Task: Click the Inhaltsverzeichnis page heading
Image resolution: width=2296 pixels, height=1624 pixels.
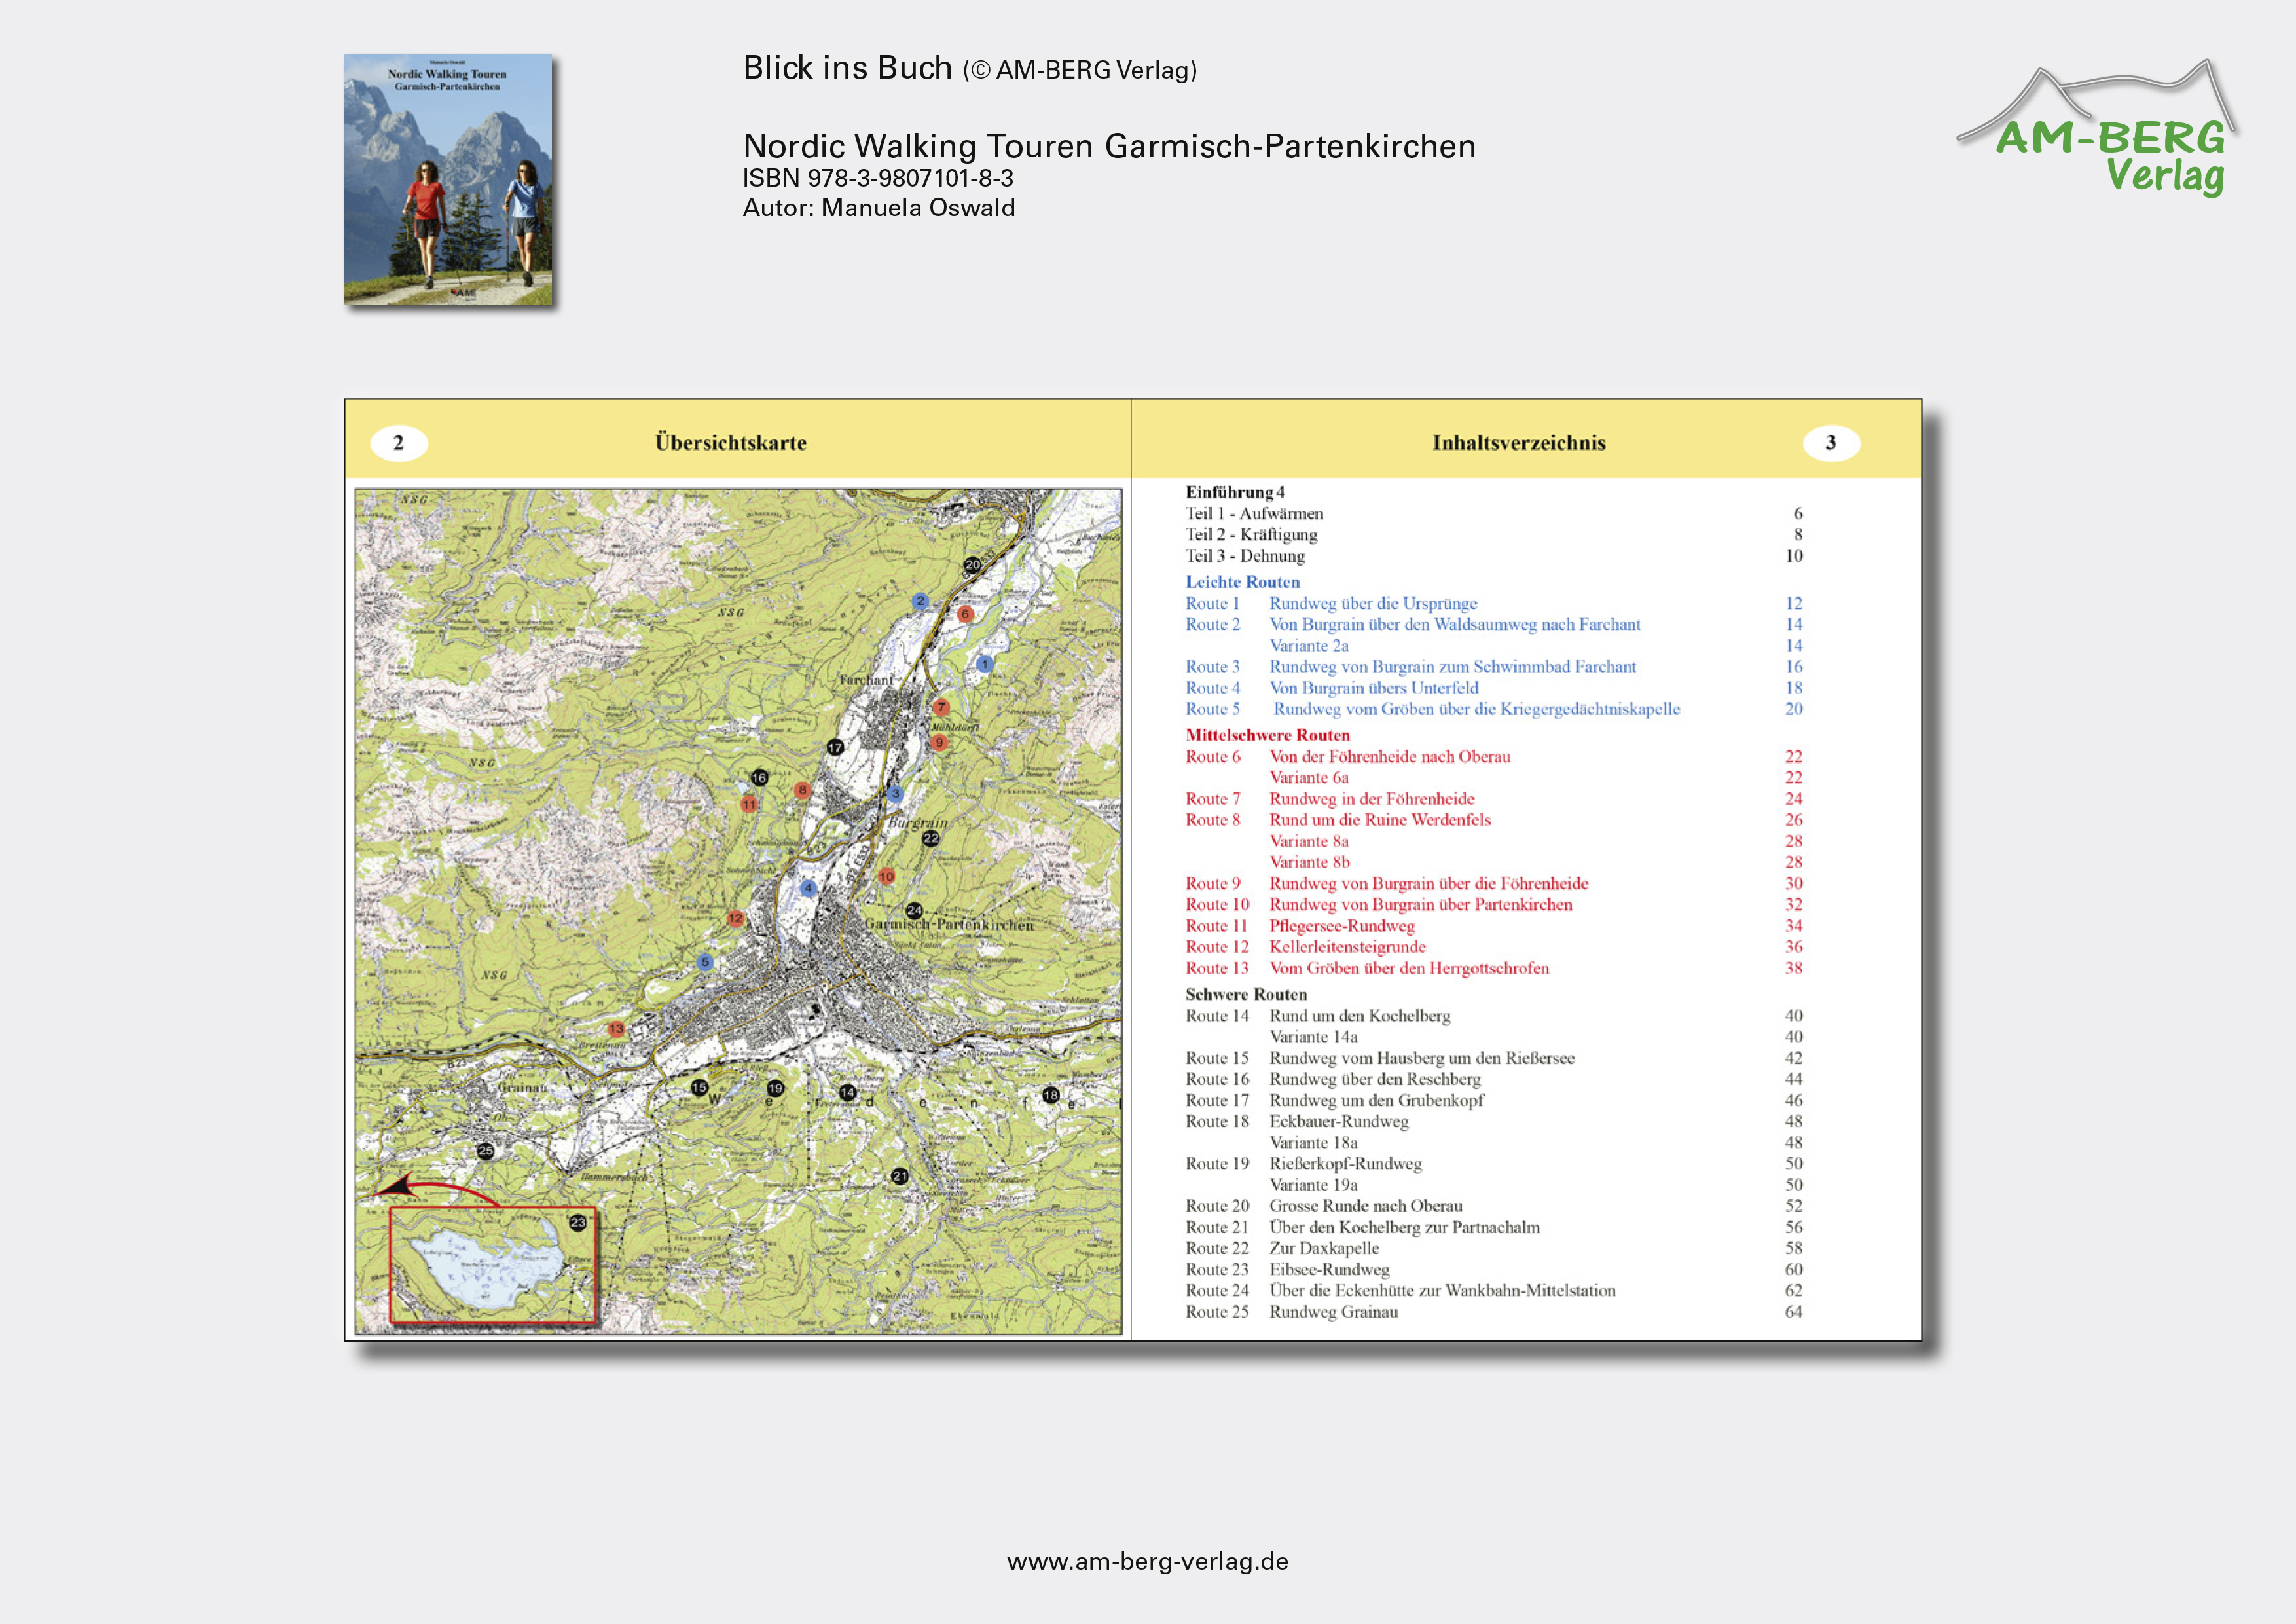Action: 1519,443
